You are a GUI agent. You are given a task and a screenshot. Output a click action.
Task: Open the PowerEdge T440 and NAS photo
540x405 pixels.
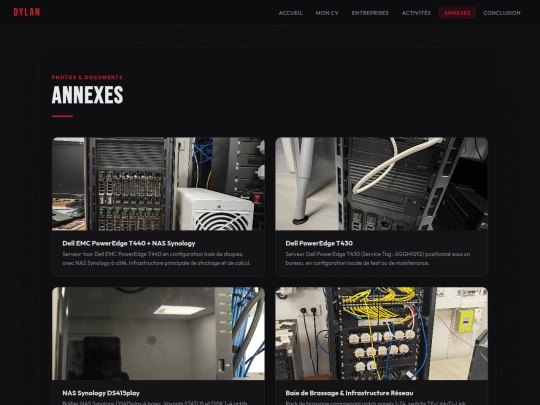(158, 184)
